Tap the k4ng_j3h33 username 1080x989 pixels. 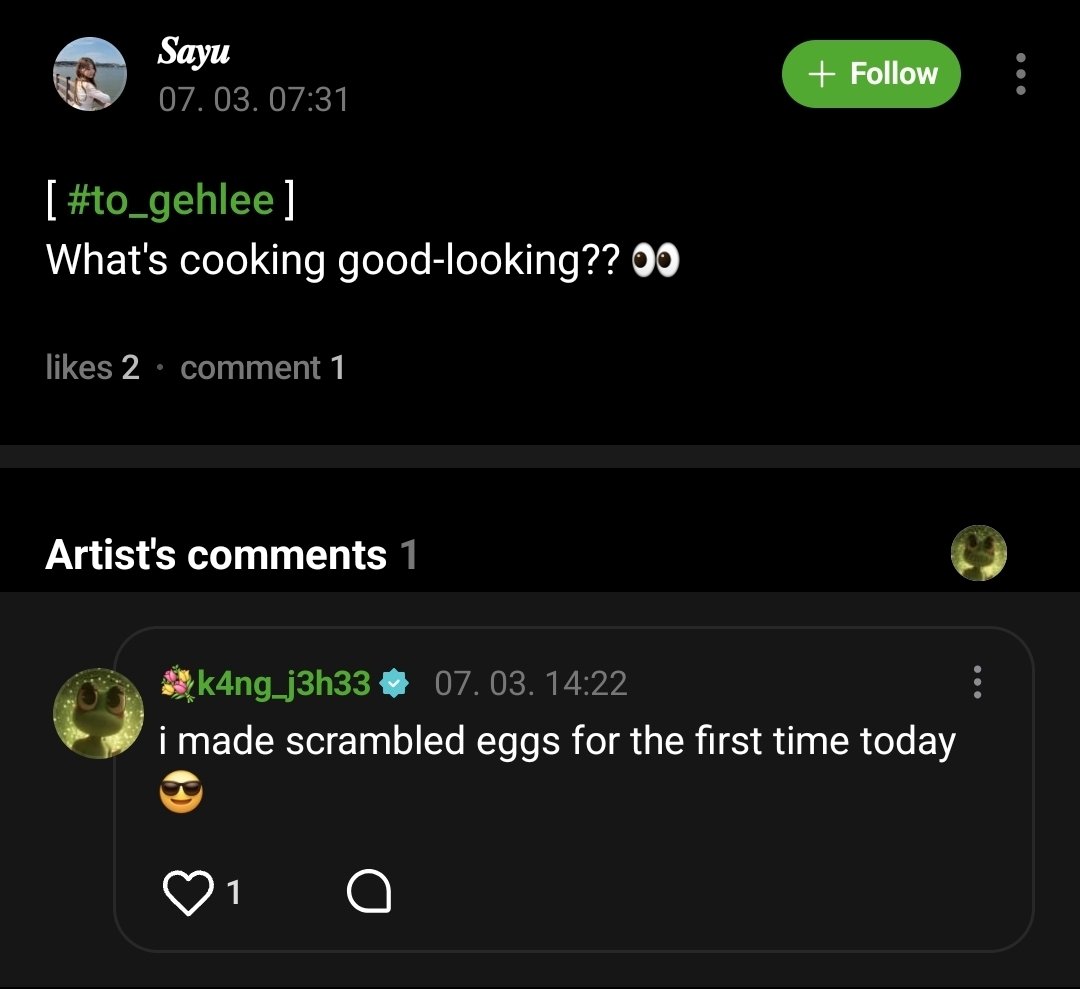284,683
